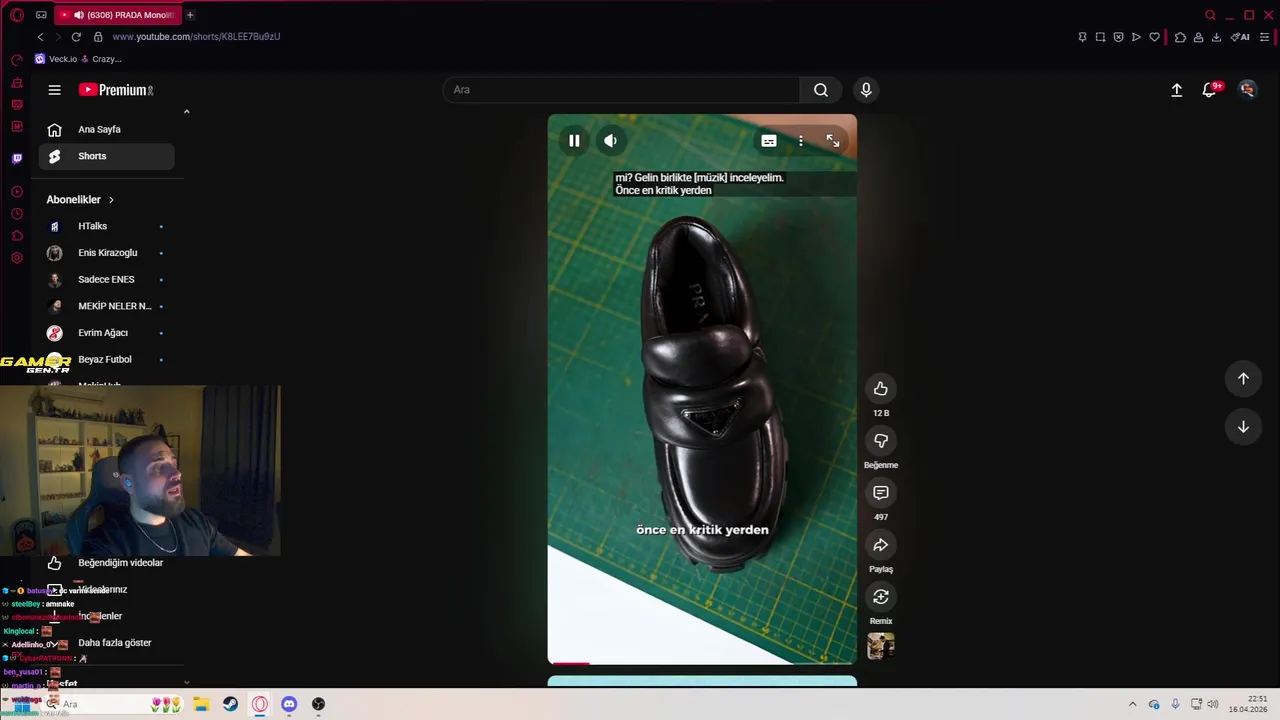Open the Short's sound thumbnail
The image size is (1280, 720).
881,646
